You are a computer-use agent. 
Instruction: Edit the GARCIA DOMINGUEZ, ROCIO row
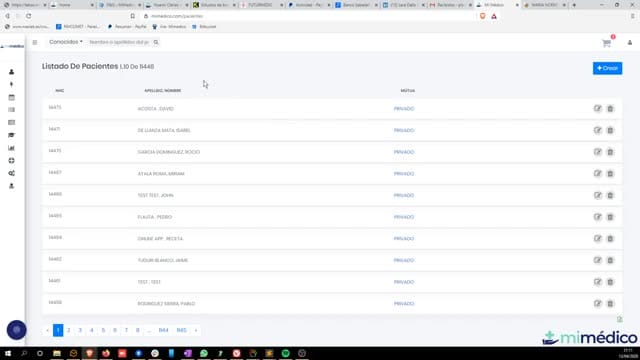pos(598,152)
